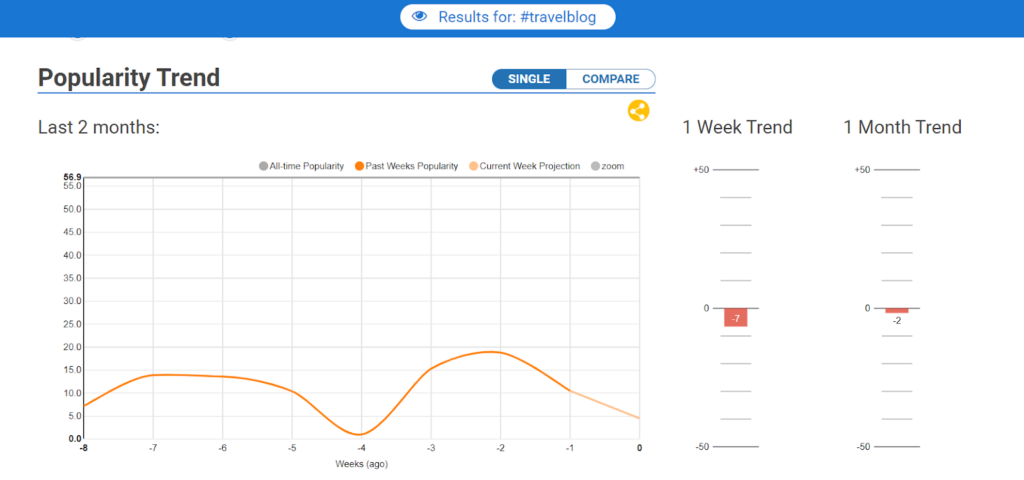Image resolution: width=1024 pixels, height=480 pixels.
Task: Click the red -7 week trend bar
Action: tap(736, 317)
